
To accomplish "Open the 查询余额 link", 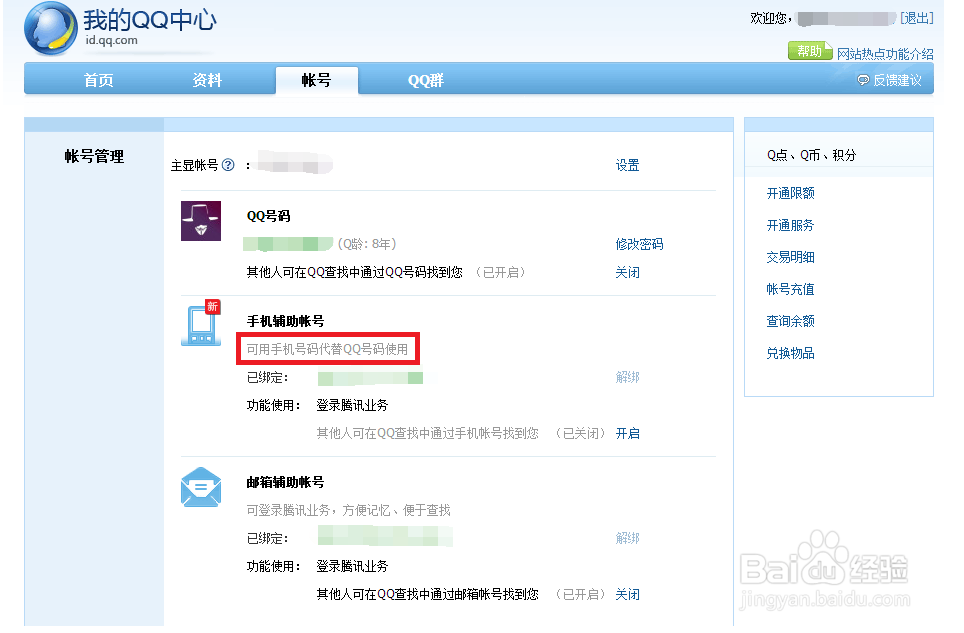I will [x=790, y=321].
